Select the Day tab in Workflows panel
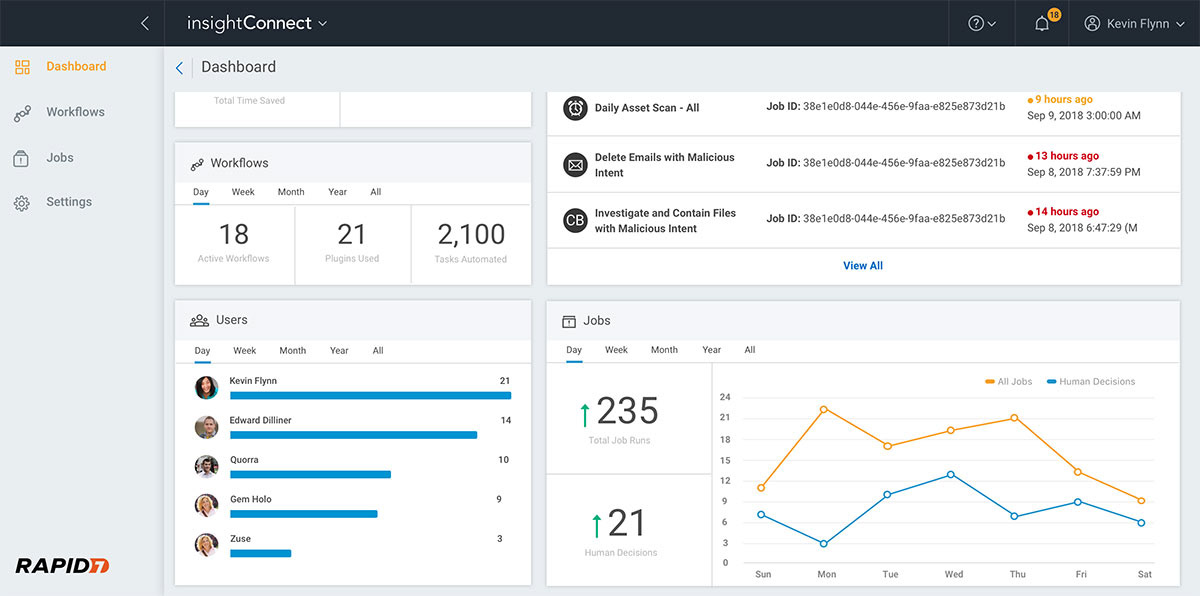Image resolution: width=1200 pixels, height=596 pixels. coord(201,192)
